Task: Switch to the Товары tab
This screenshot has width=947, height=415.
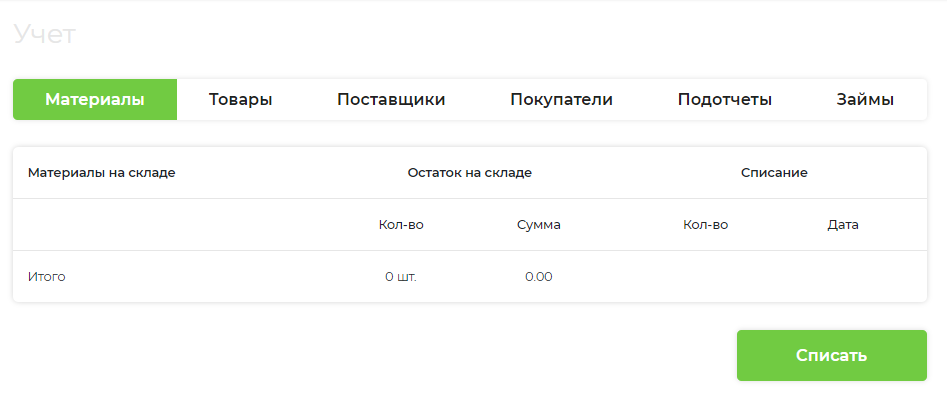Action: (x=240, y=100)
